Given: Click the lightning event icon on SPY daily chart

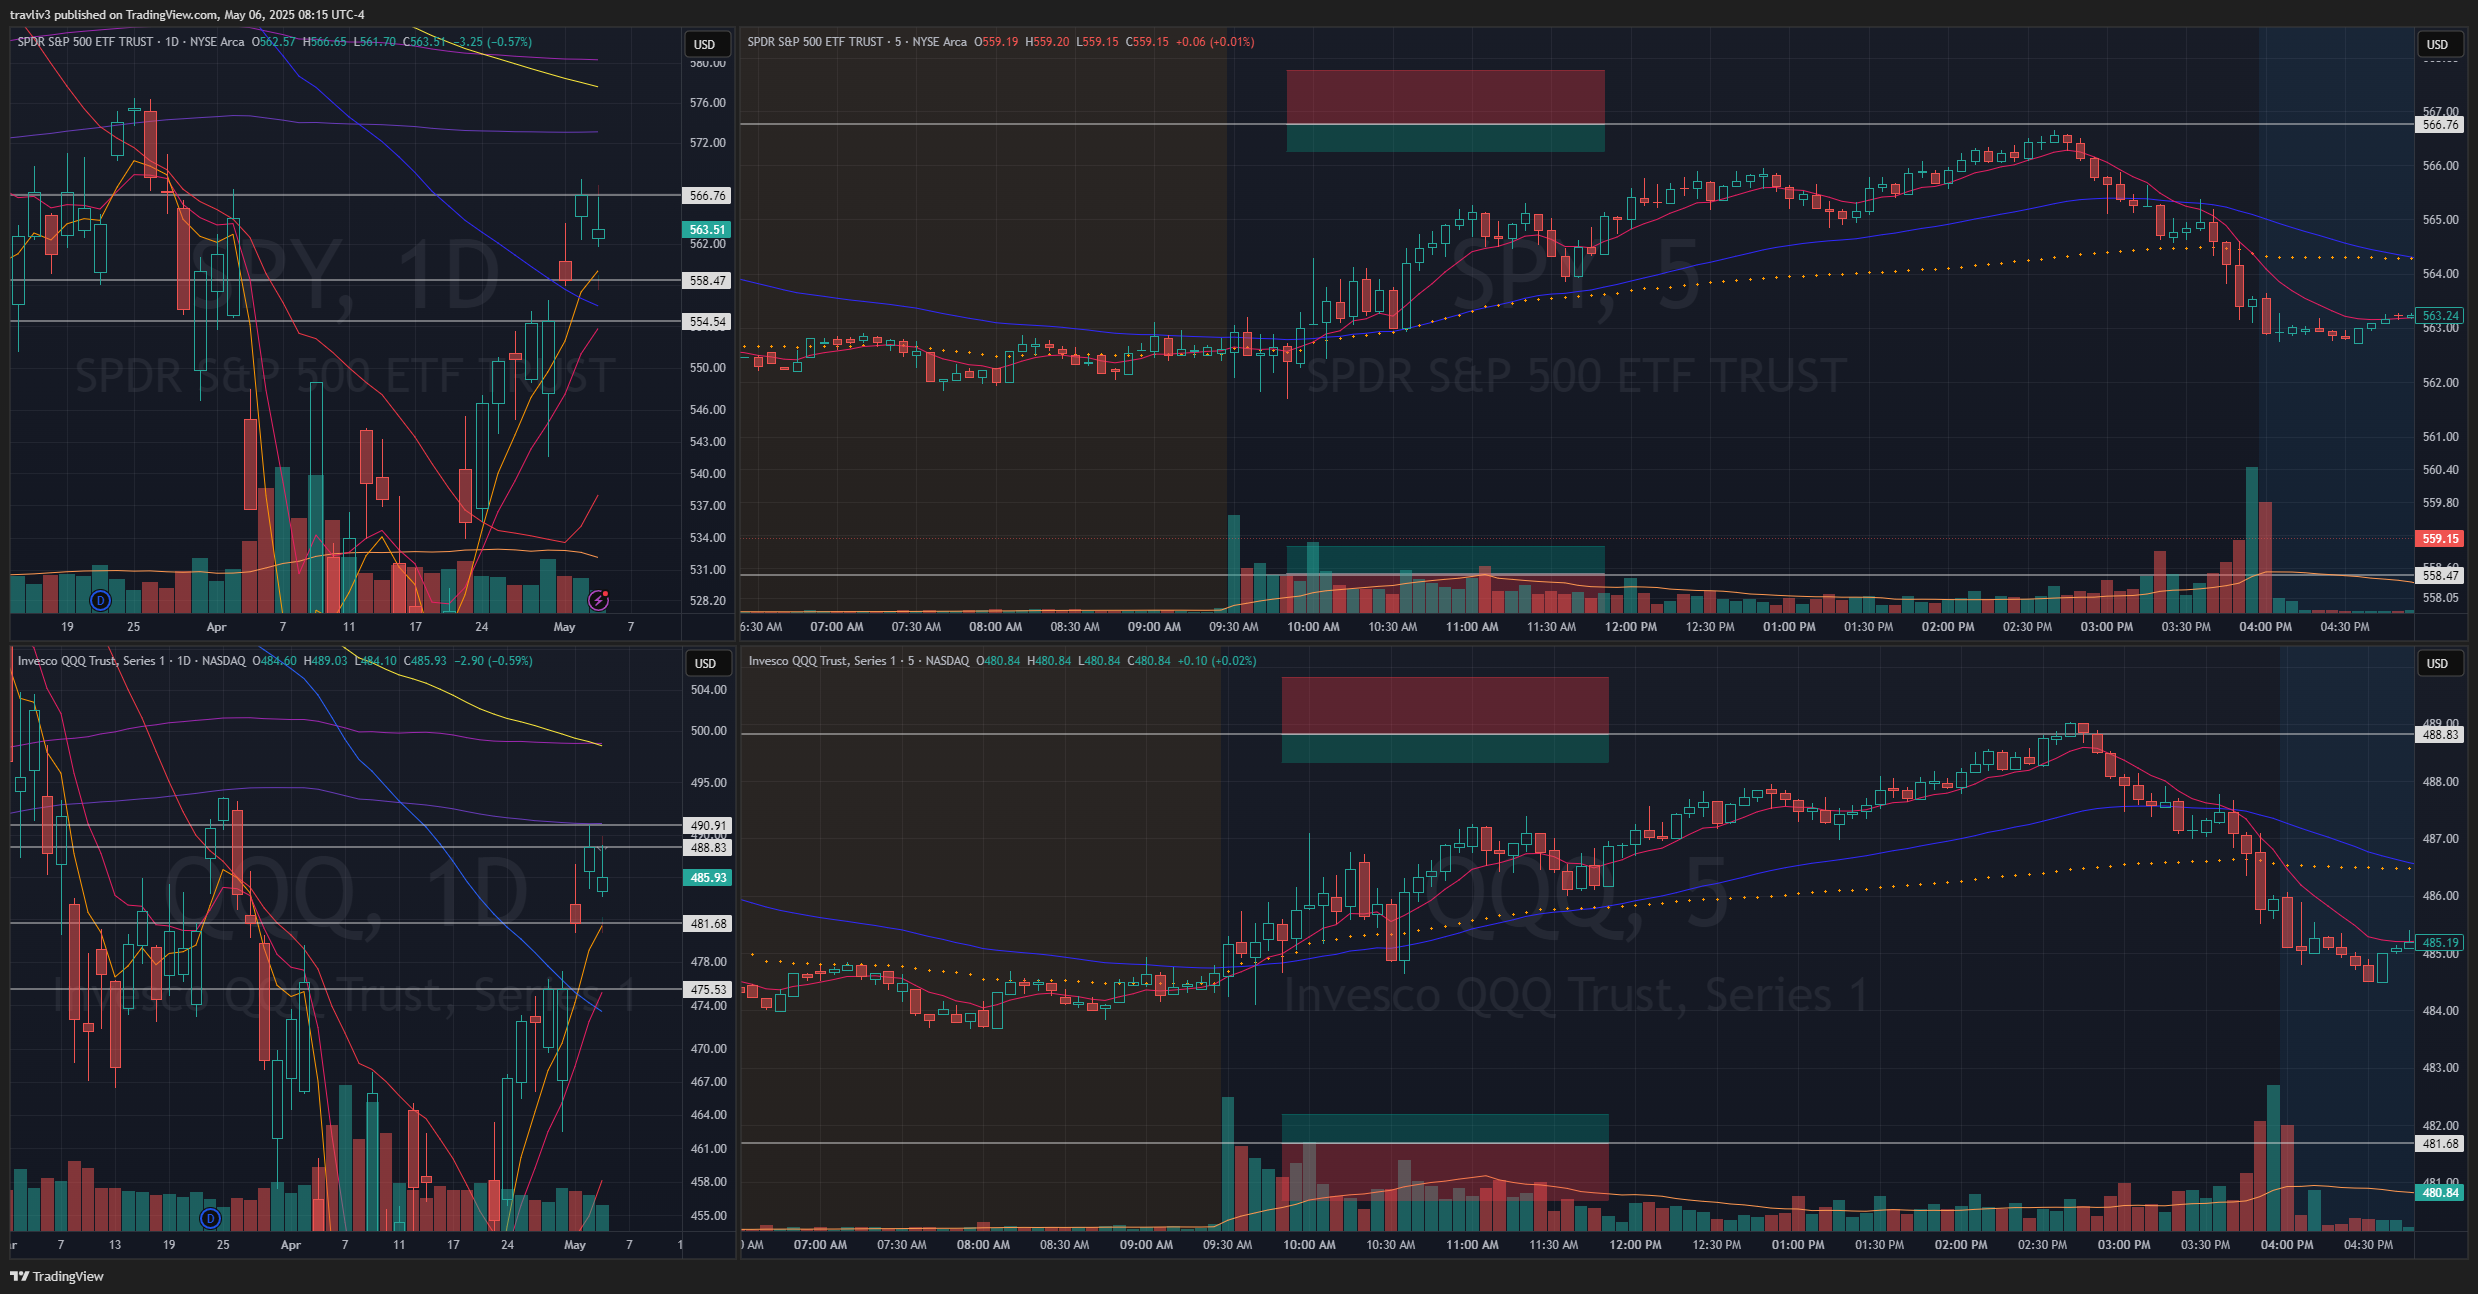Looking at the screenshot, I should pos(598,600).
